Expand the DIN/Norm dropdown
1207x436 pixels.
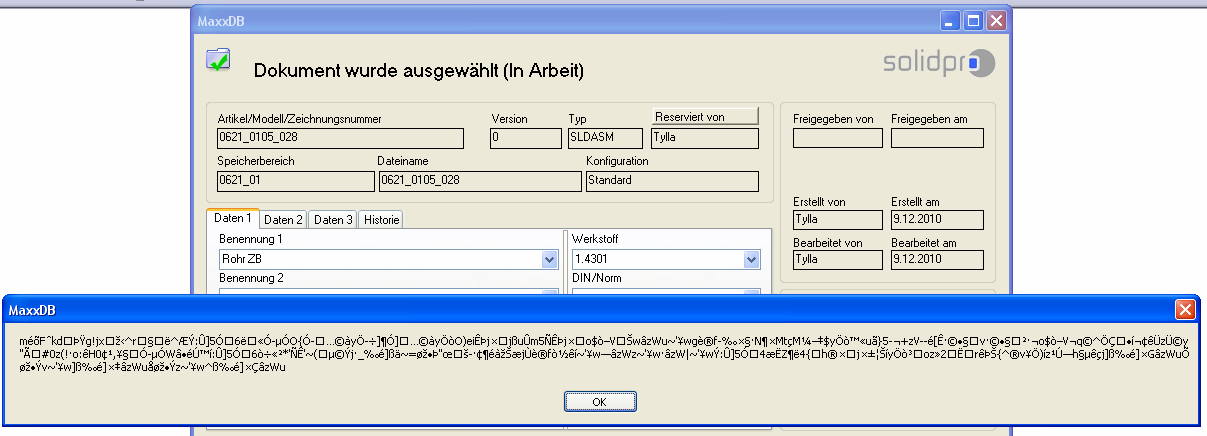(x=751, y=293)
